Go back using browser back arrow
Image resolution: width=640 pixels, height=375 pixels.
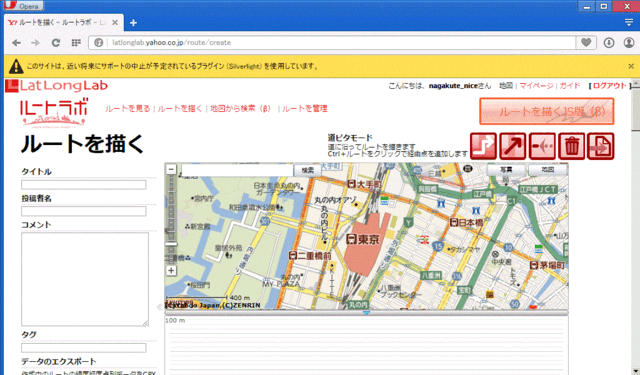coord(16,42)
